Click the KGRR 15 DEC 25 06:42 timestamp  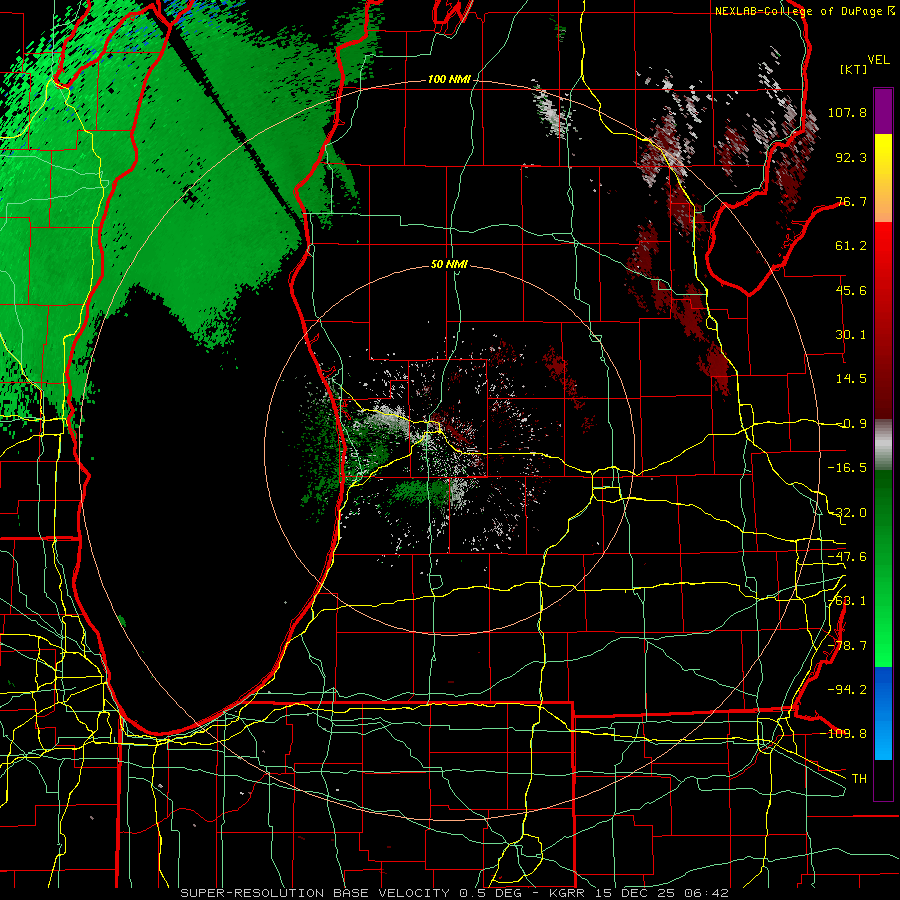[639, 893]
